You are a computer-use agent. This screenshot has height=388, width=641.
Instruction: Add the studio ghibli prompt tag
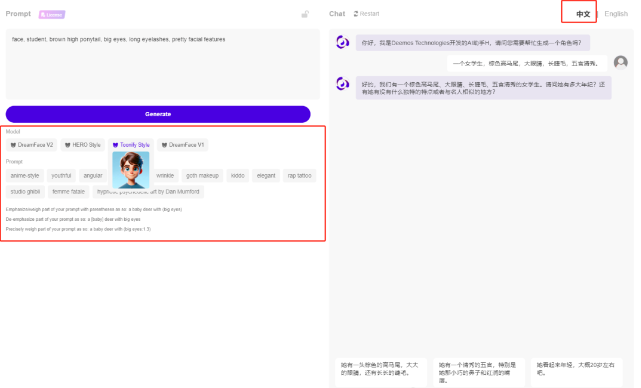(x=25, y=191)
